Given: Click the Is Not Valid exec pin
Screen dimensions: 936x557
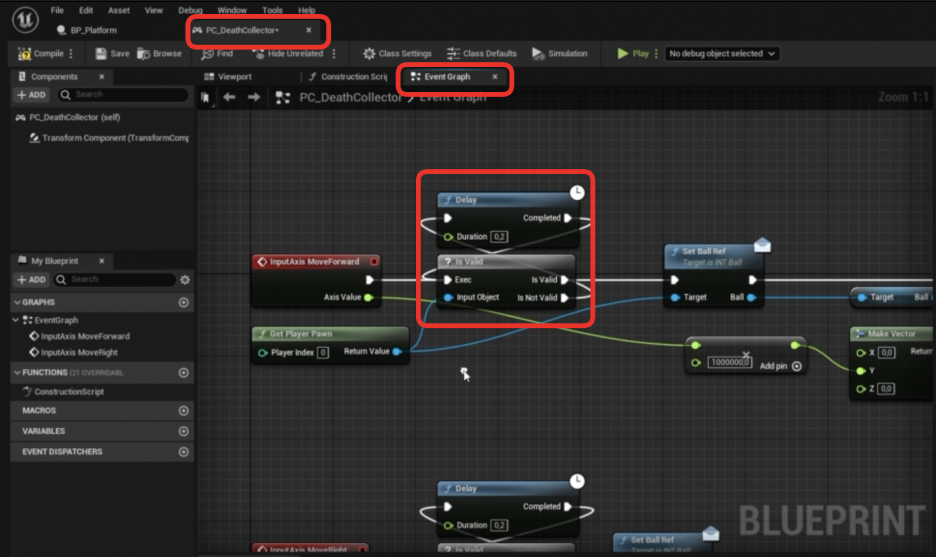Looking at the screenshot, I should coord(564,297).
